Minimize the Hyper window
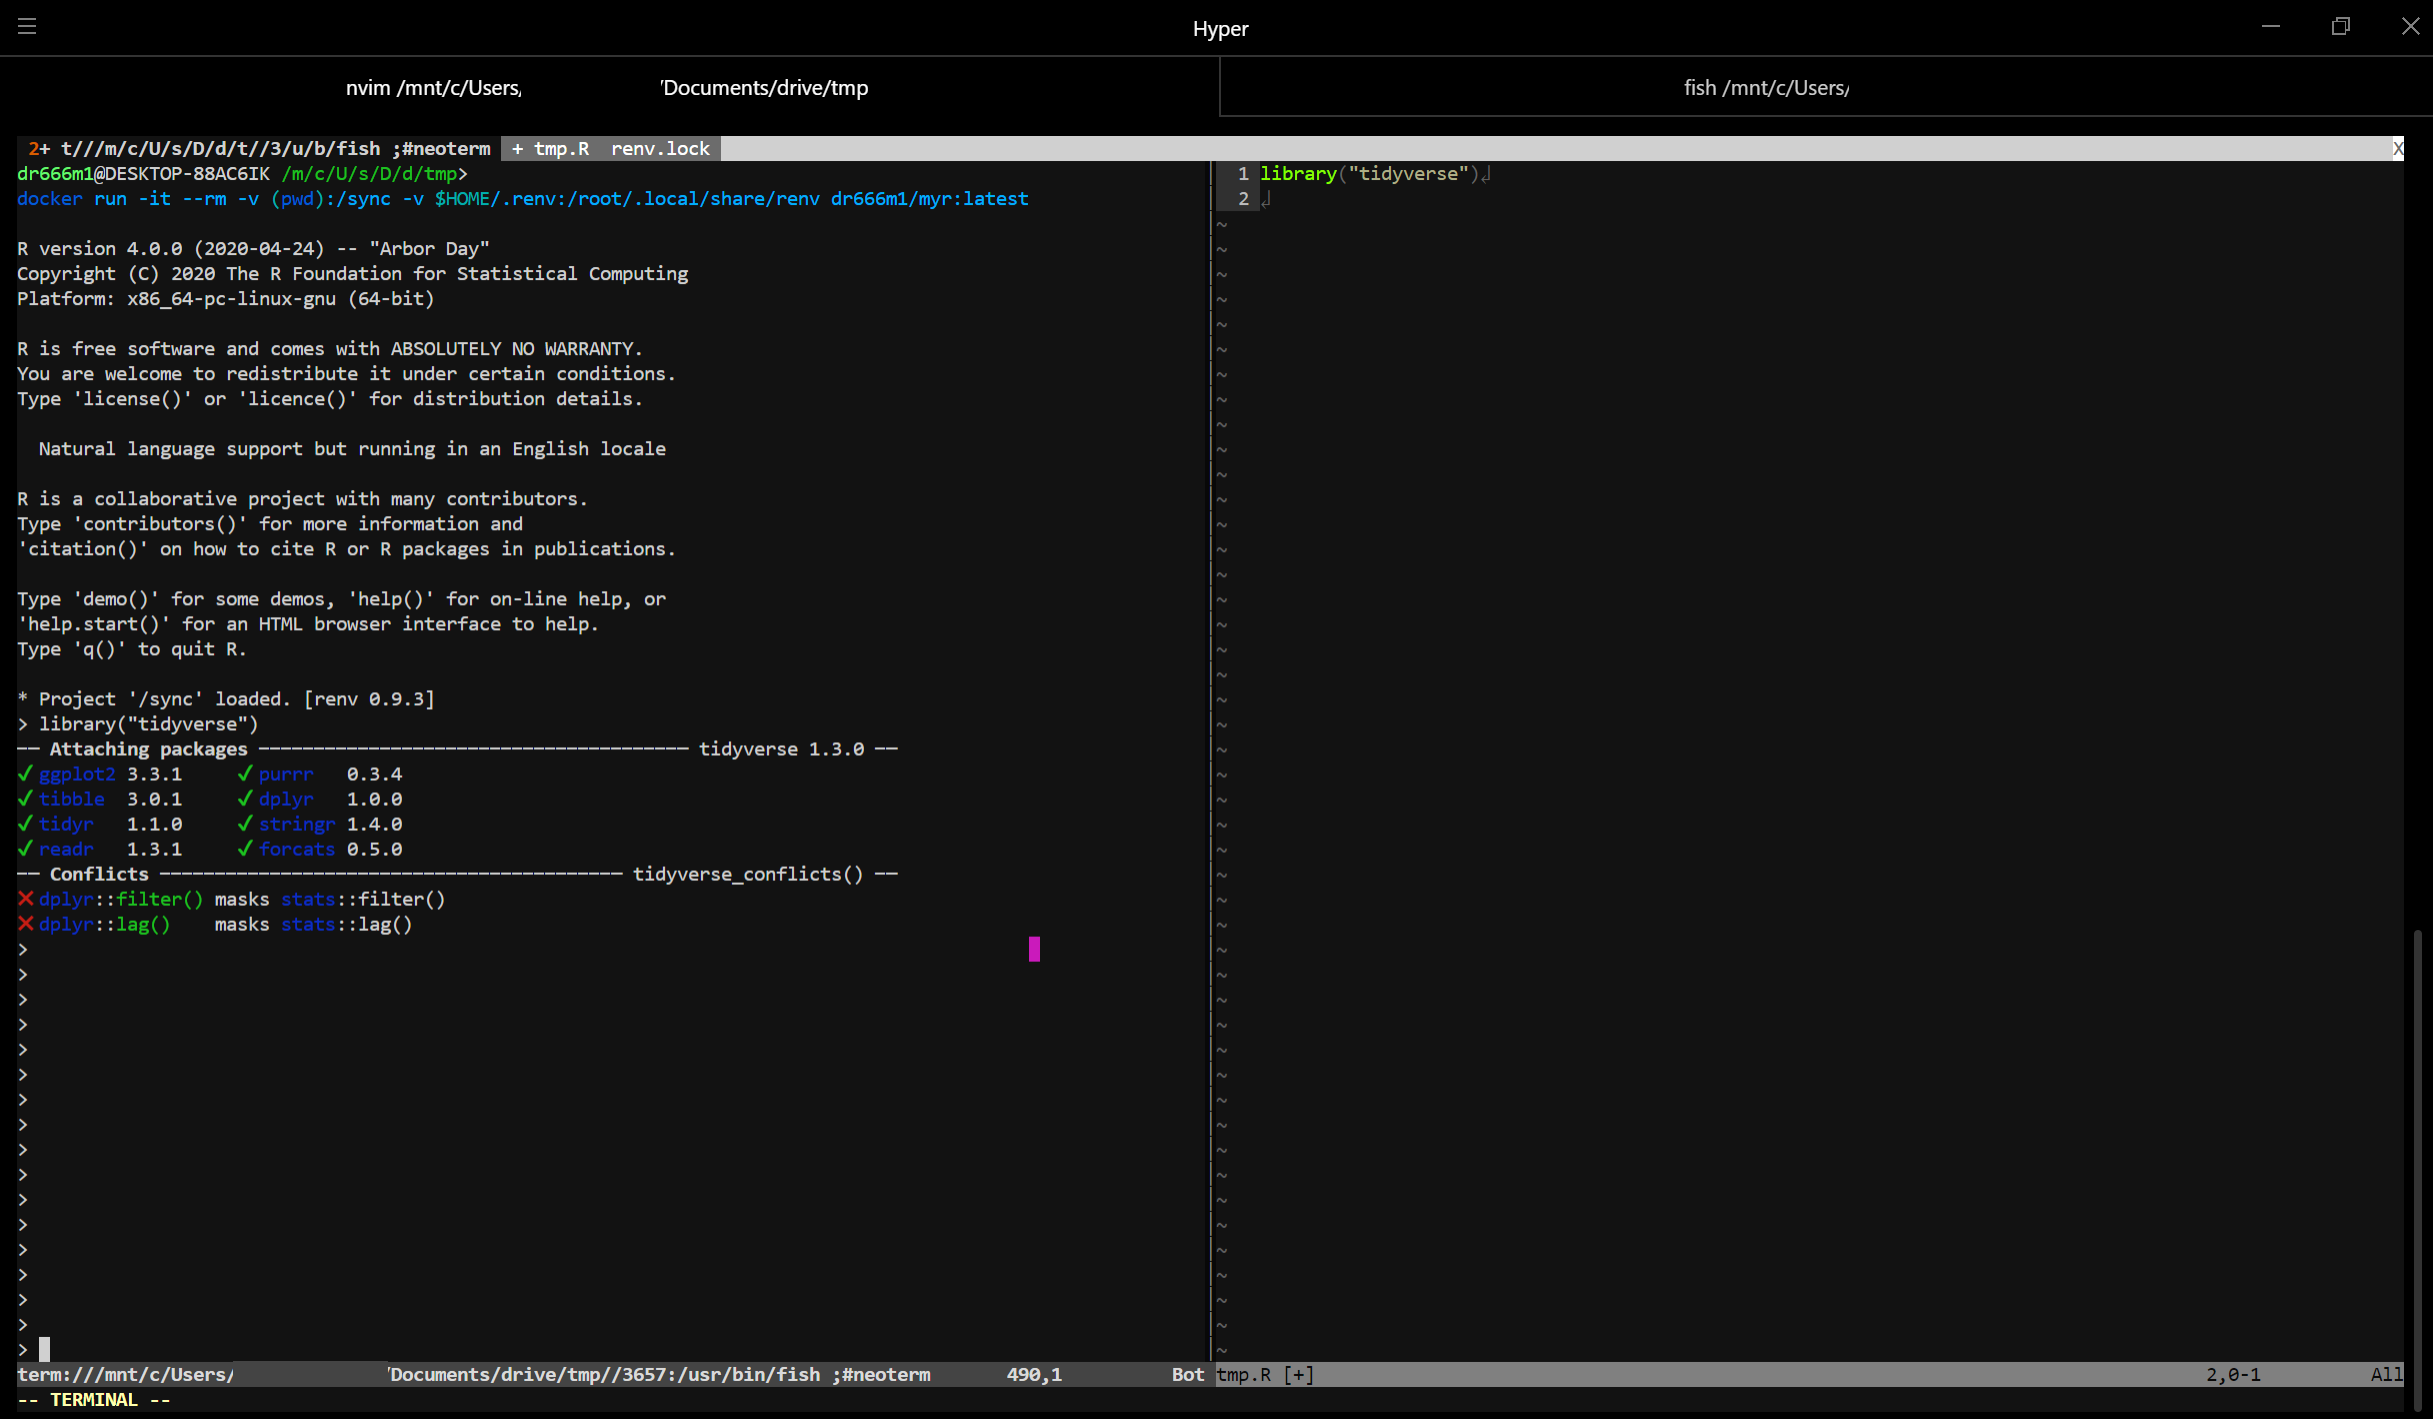The height and width of the screenshot is (1419, 2433). [2270, 27]
